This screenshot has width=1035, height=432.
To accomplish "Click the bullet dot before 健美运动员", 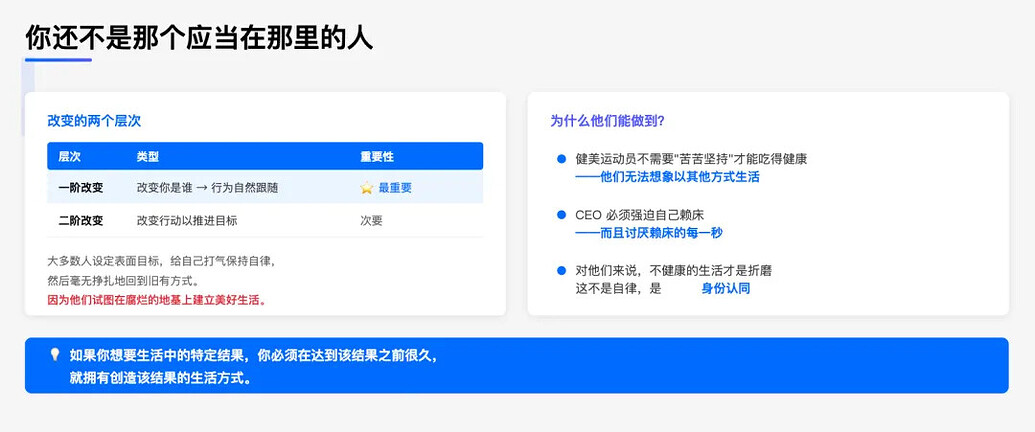I will pos(562,159).
